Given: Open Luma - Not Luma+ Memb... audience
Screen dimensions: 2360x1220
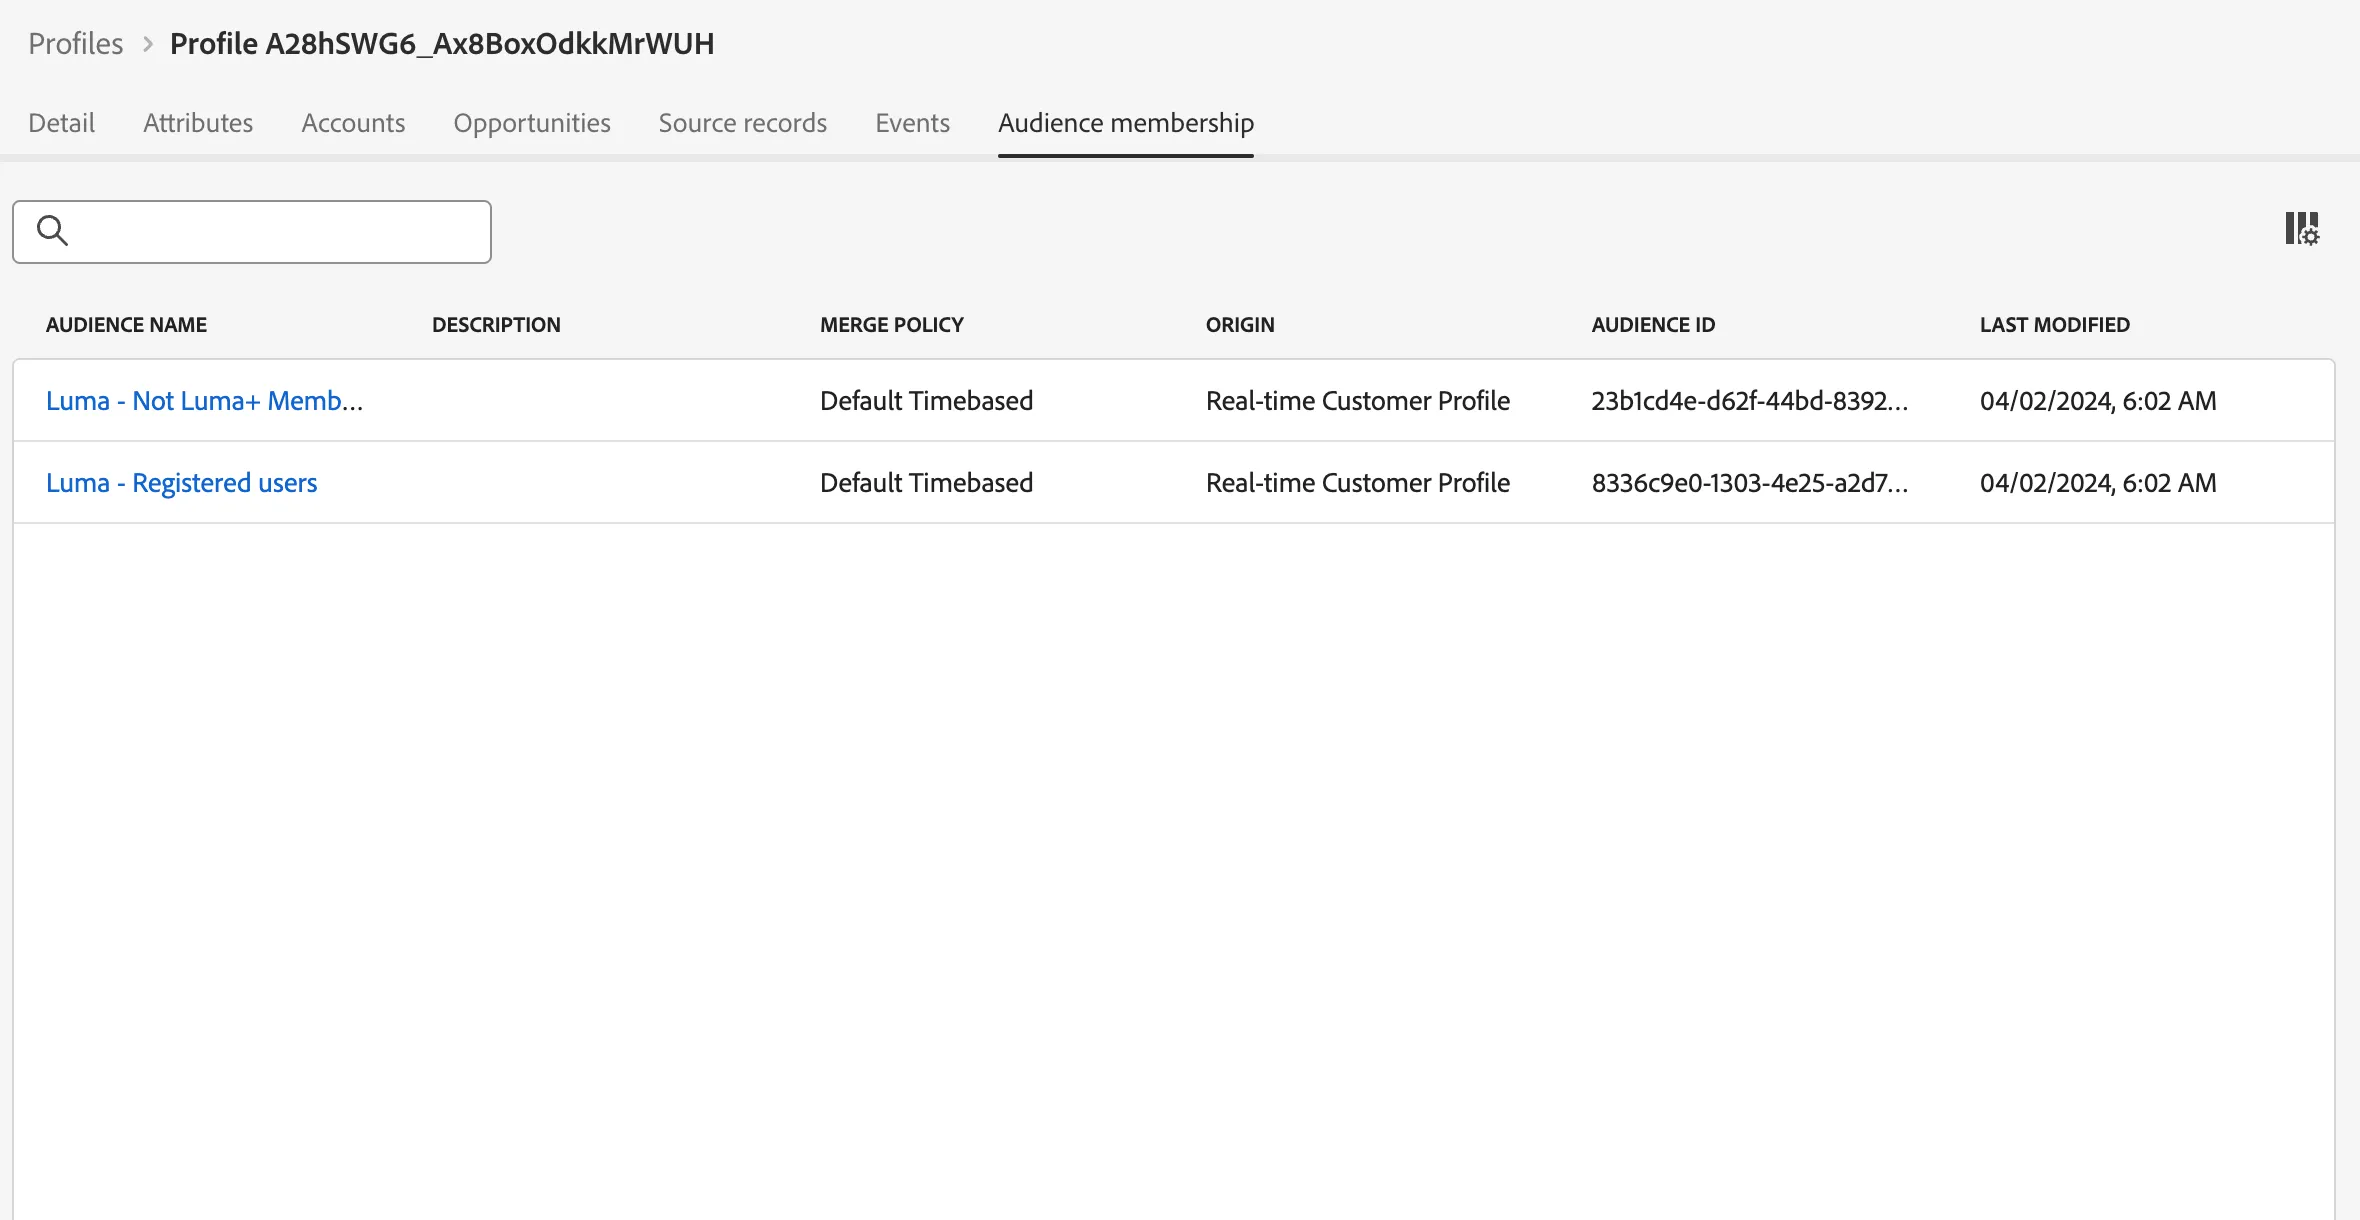Looking at the screenshot, I should (x=205, y=401).
